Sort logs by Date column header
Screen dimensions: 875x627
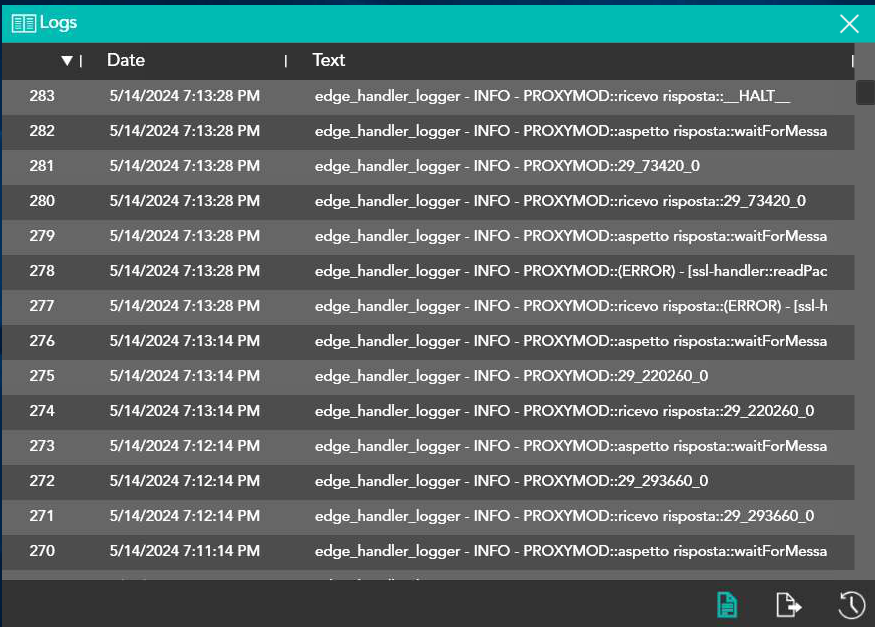tap(126, 60)
